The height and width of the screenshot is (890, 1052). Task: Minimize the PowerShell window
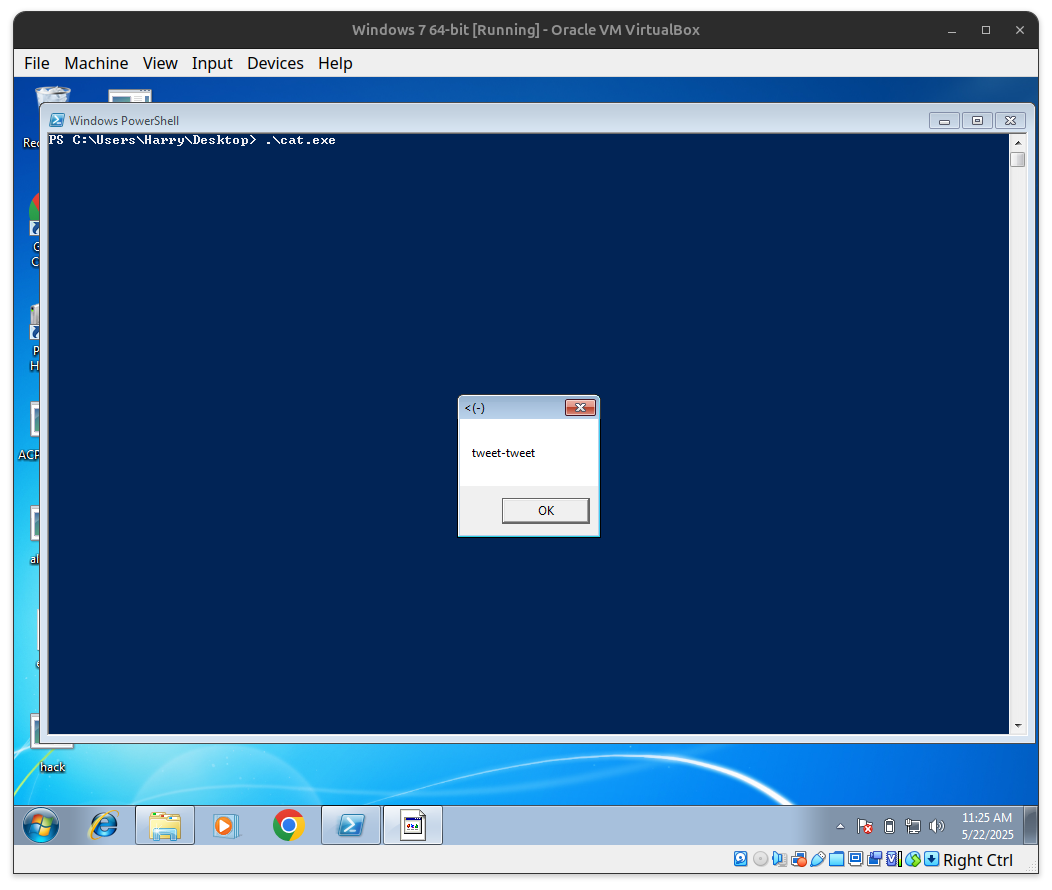(944, 121)
